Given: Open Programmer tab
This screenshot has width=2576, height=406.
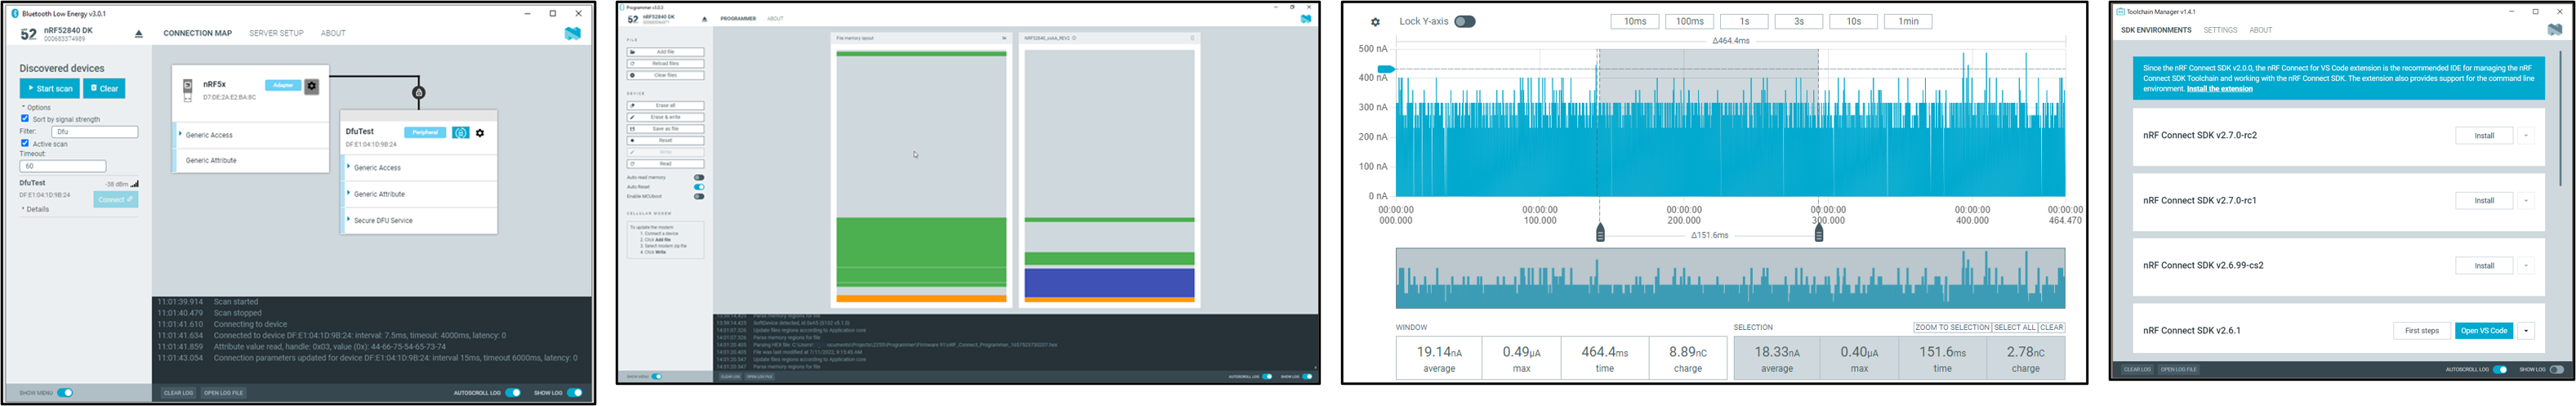Looking at the screenshot, I should [738, 19].
